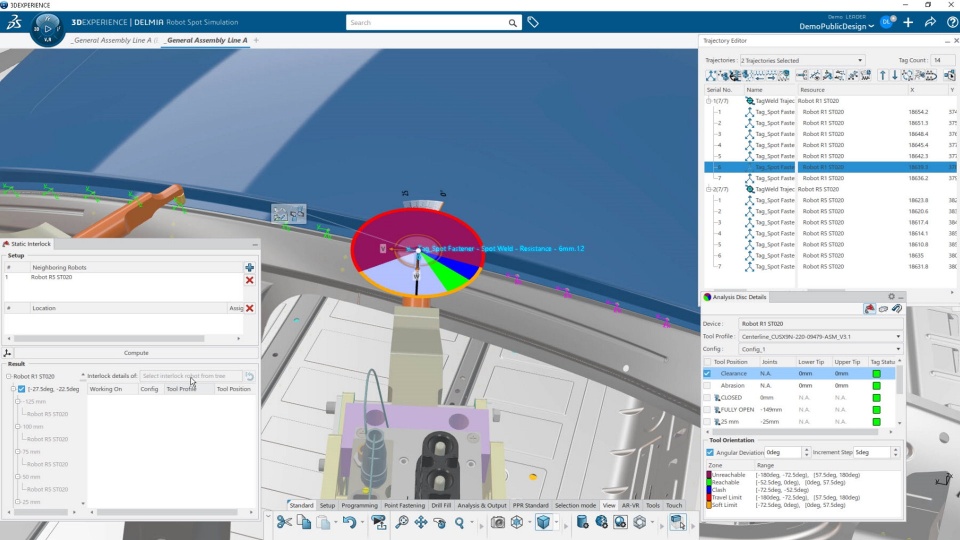The image size is (960, 540).
Task: Click red X in Location row
Action: (250, 308)
